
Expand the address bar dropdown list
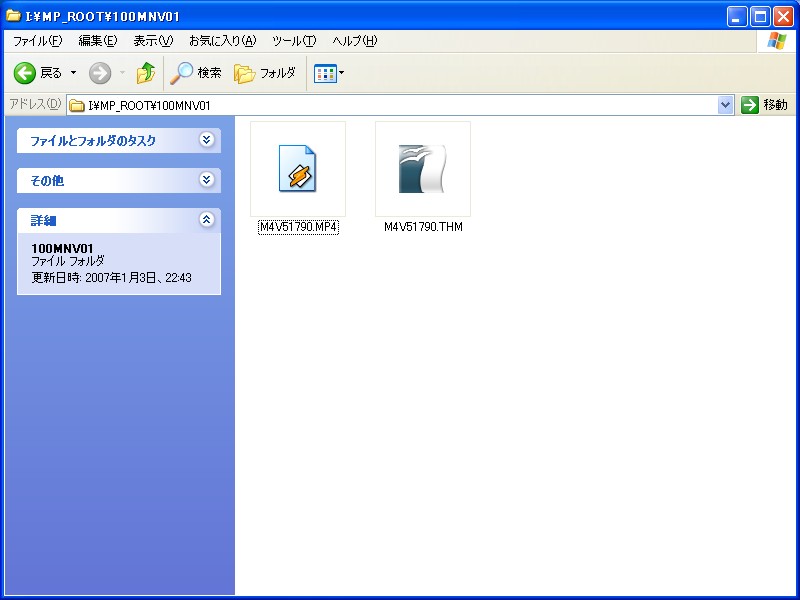pos(725,105)
